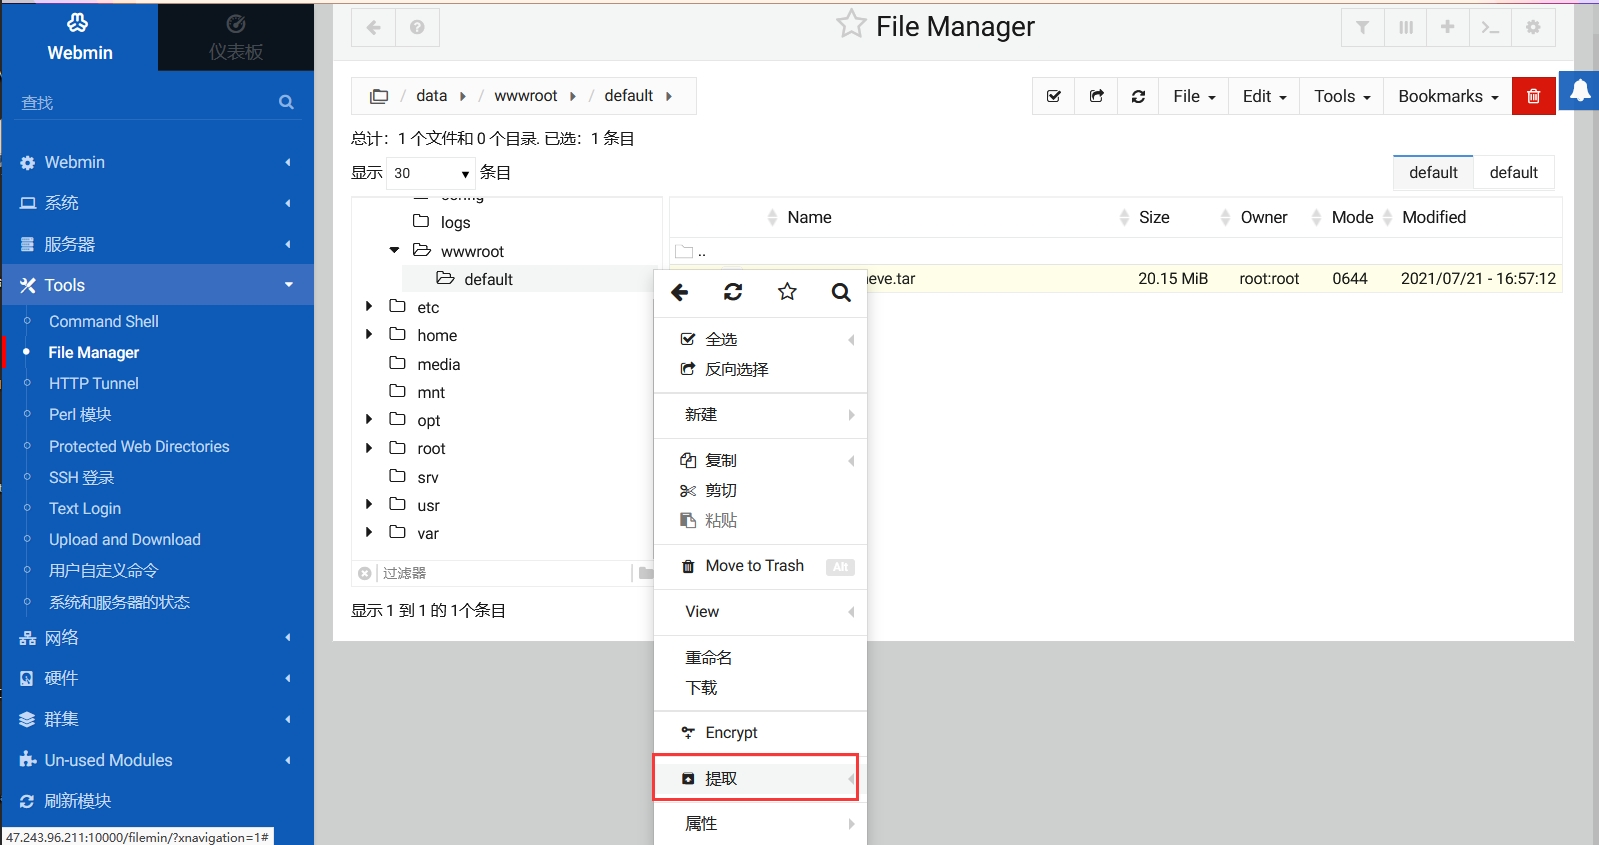Click the search magnifier in context menu
The height and width of the screenshot is (845, 1599).
[x=841, y=292]
